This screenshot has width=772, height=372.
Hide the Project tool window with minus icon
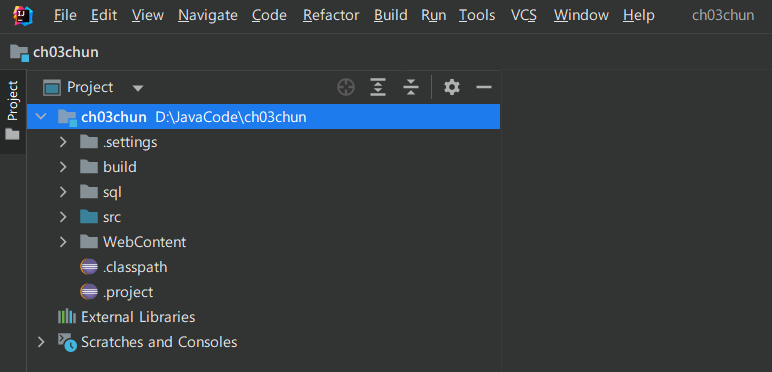click(484, 88)
